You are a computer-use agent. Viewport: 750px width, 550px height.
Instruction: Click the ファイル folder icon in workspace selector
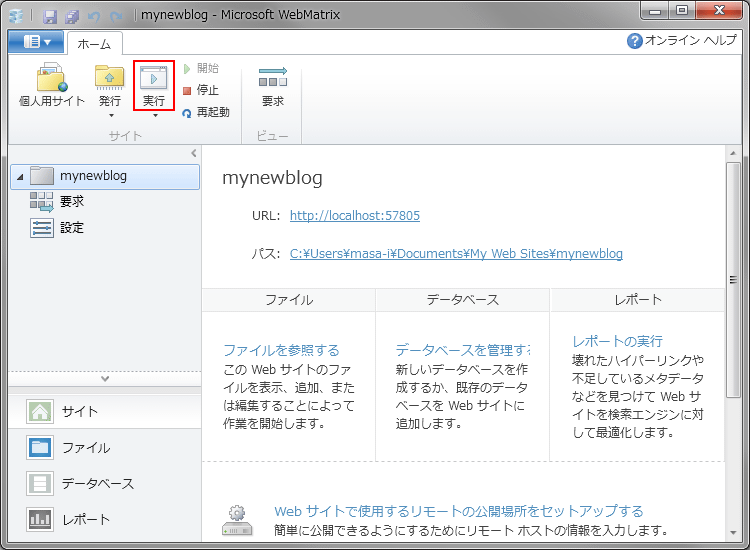tap(40, 448)
